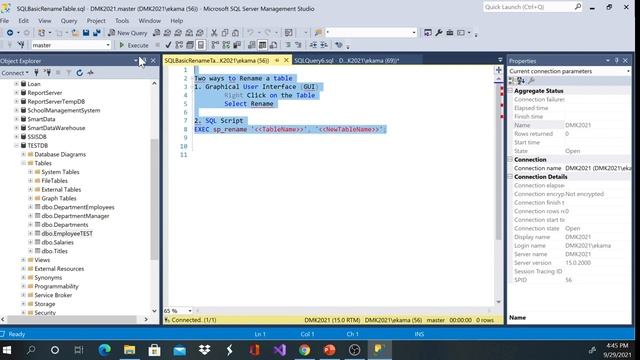
Task: Click the Windows Start button
Action: (7, 350)
